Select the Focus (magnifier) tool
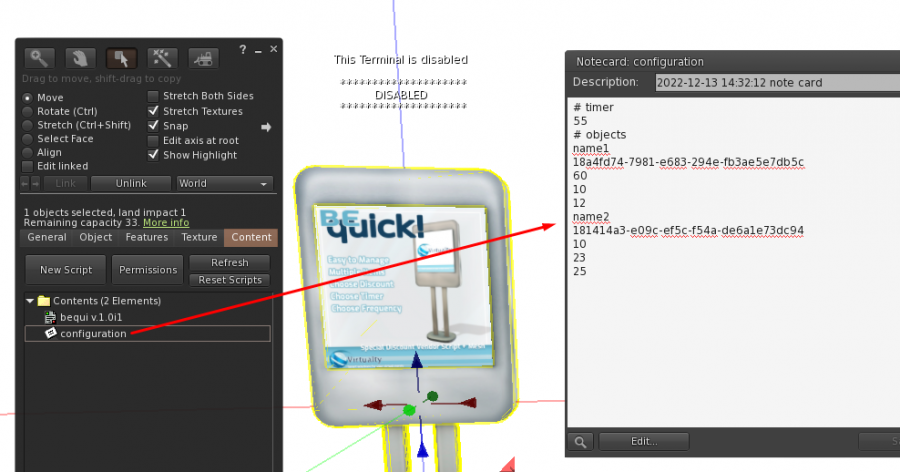The image size is (900, 472). click(x=40, y=58)
